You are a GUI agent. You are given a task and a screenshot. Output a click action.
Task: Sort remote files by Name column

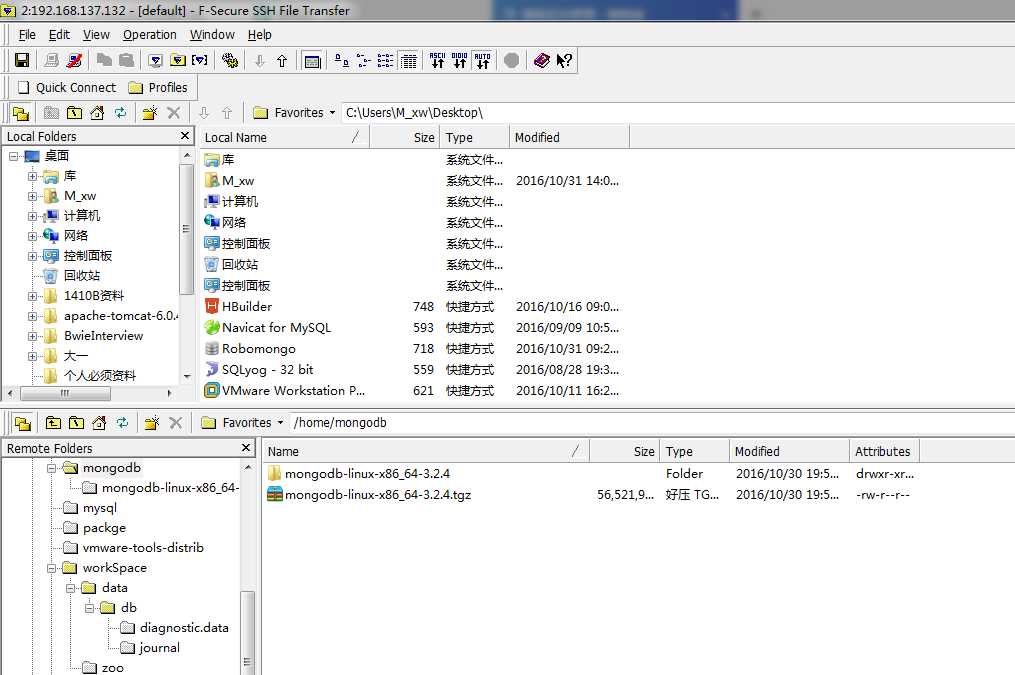pyautogui.click(x=426, y=451)
